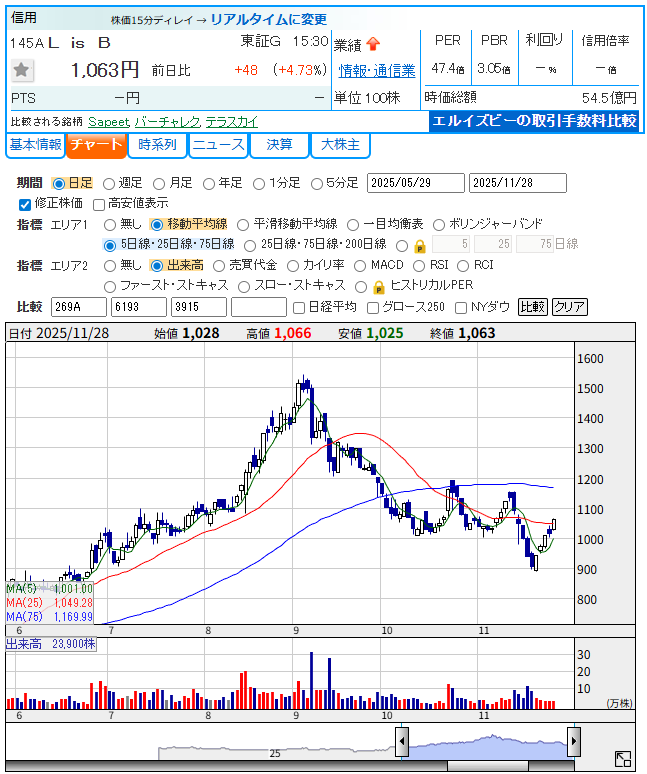Select 移動平均線 indicator
The image size is (647, 774).
click(x=156, y=225)
